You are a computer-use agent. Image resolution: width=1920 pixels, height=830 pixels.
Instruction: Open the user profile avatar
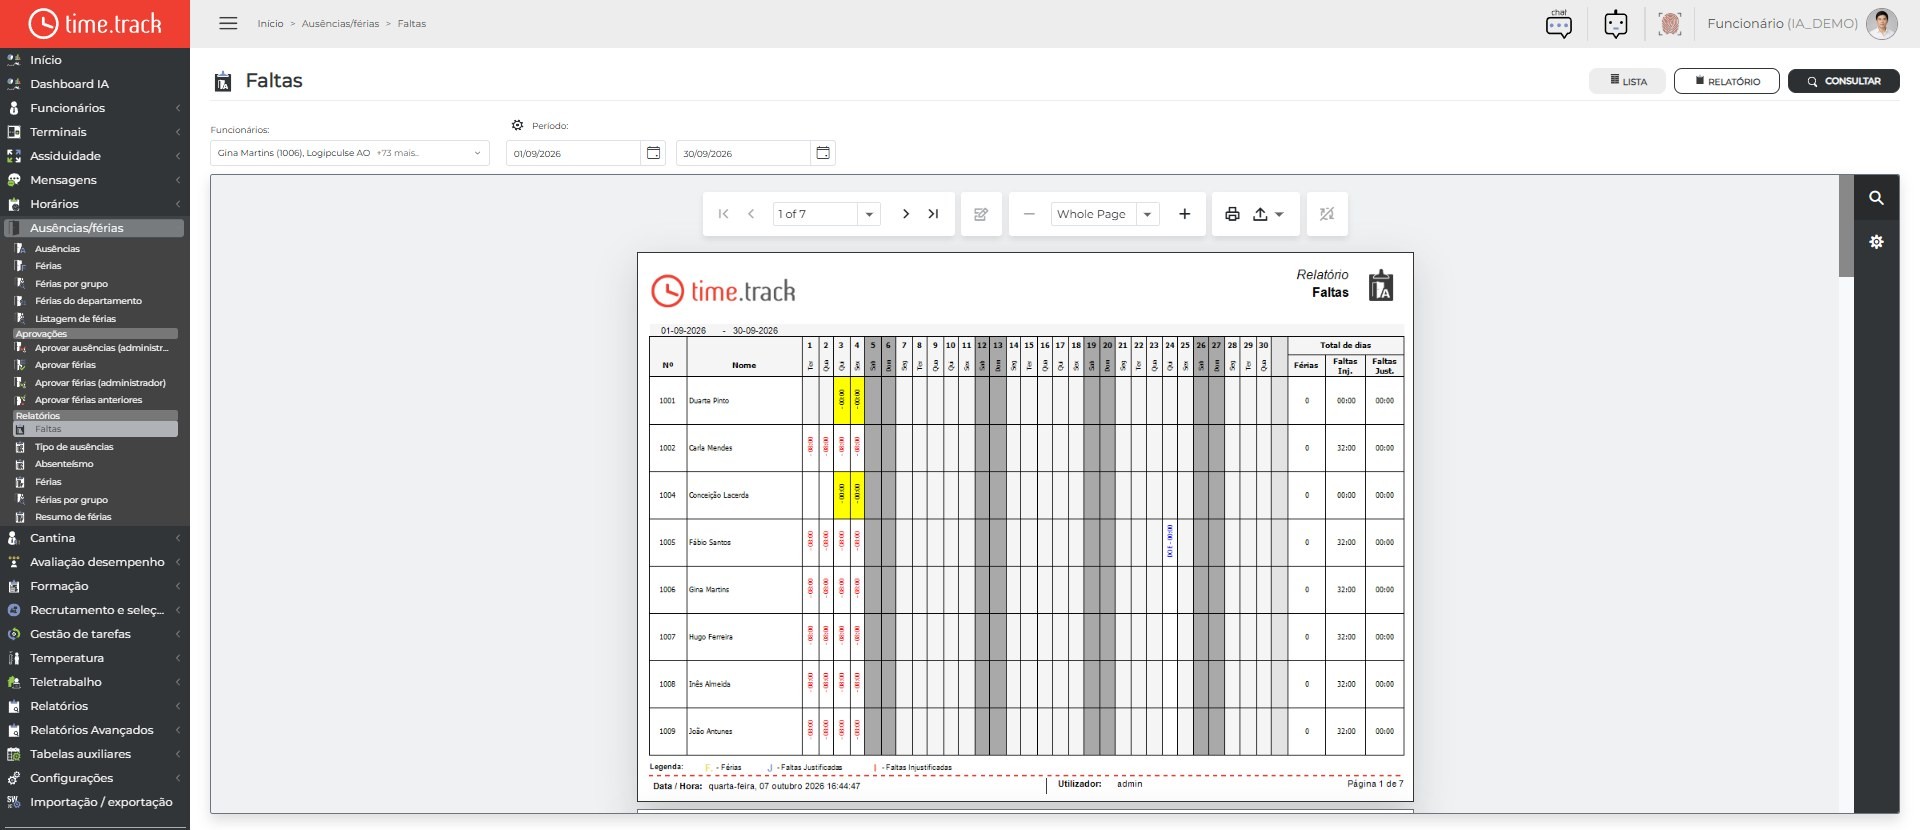point(1882,24)
